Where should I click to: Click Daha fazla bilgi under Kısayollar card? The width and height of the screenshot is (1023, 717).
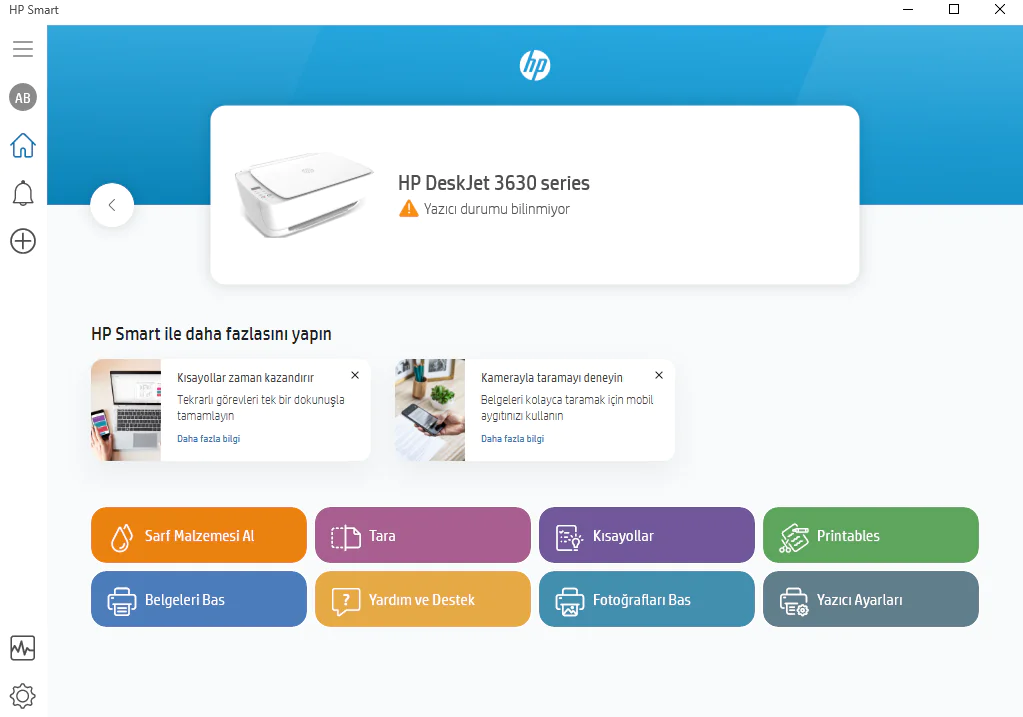pos(209,438)
